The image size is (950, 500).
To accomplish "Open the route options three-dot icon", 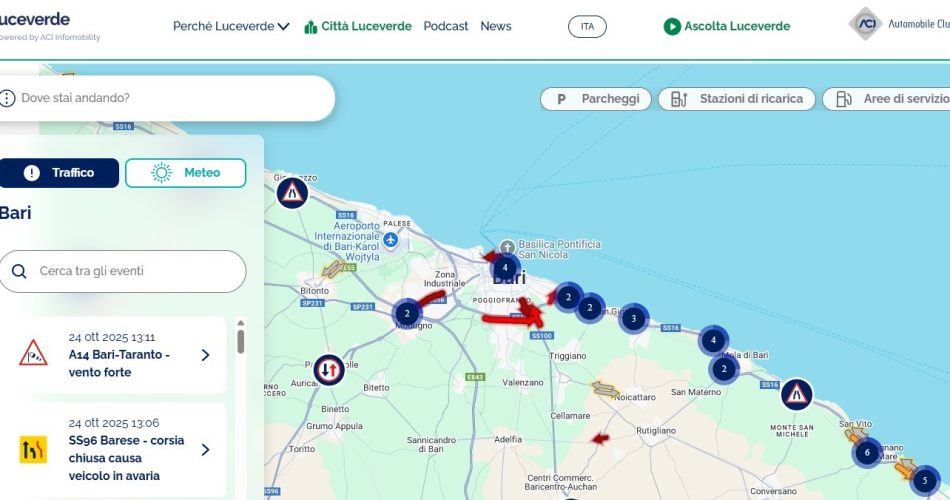I will 7,98.
